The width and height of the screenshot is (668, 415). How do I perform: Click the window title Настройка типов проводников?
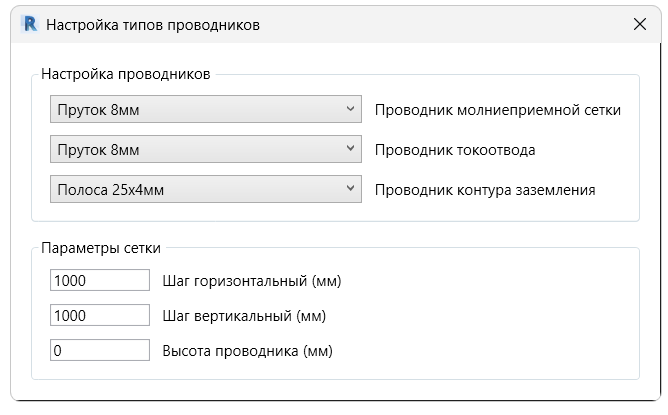(153, 25)
